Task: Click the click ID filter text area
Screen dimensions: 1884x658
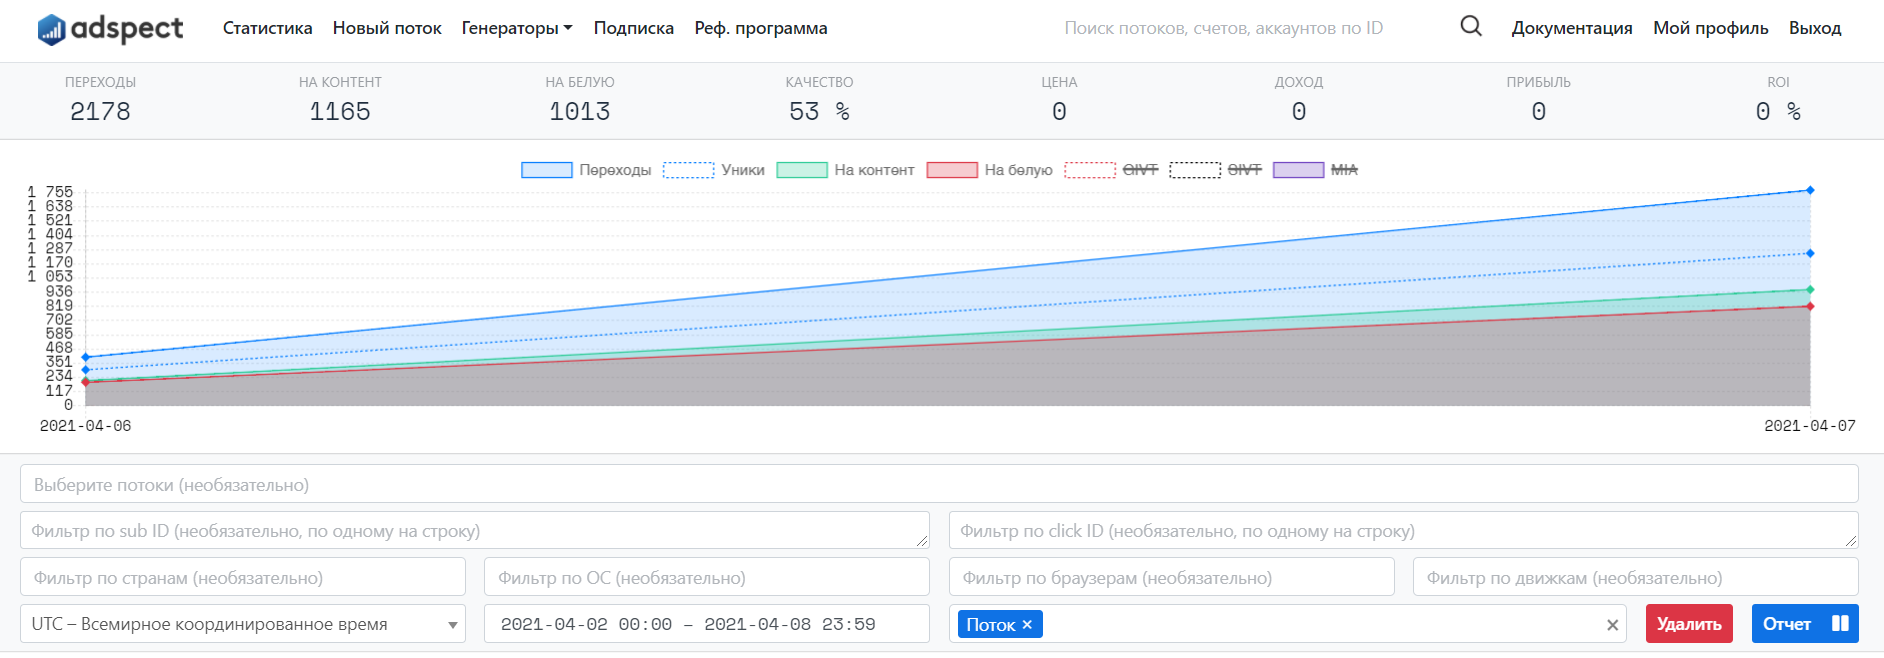Action: pos(1404,530)
